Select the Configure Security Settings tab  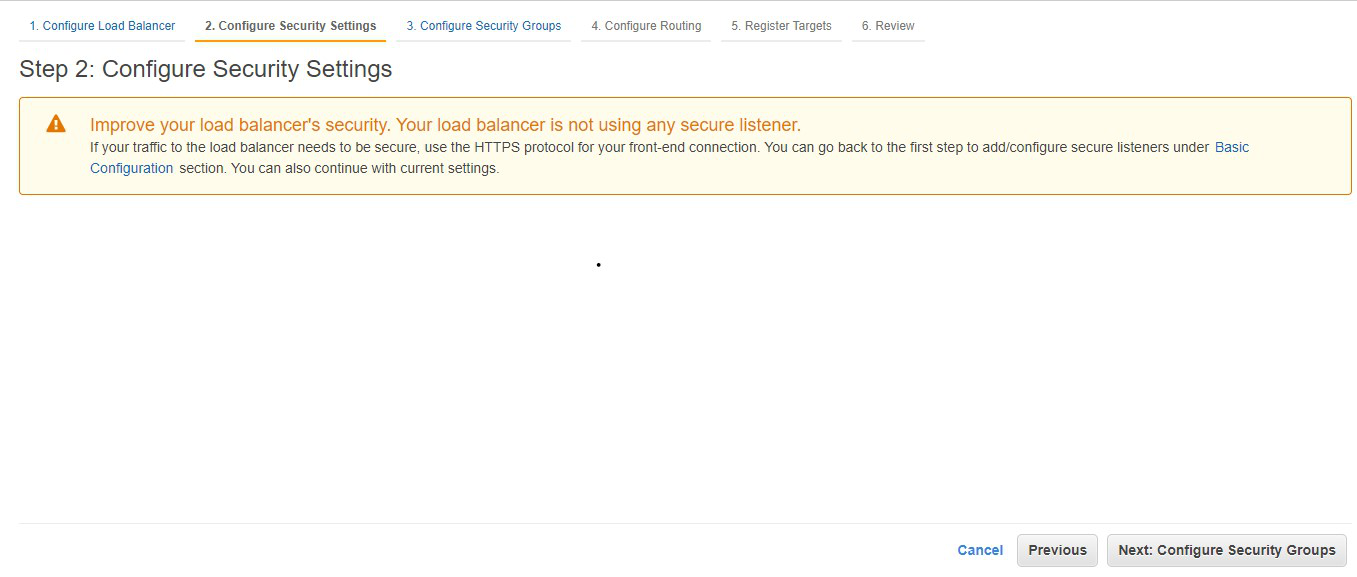pos(290,26)
